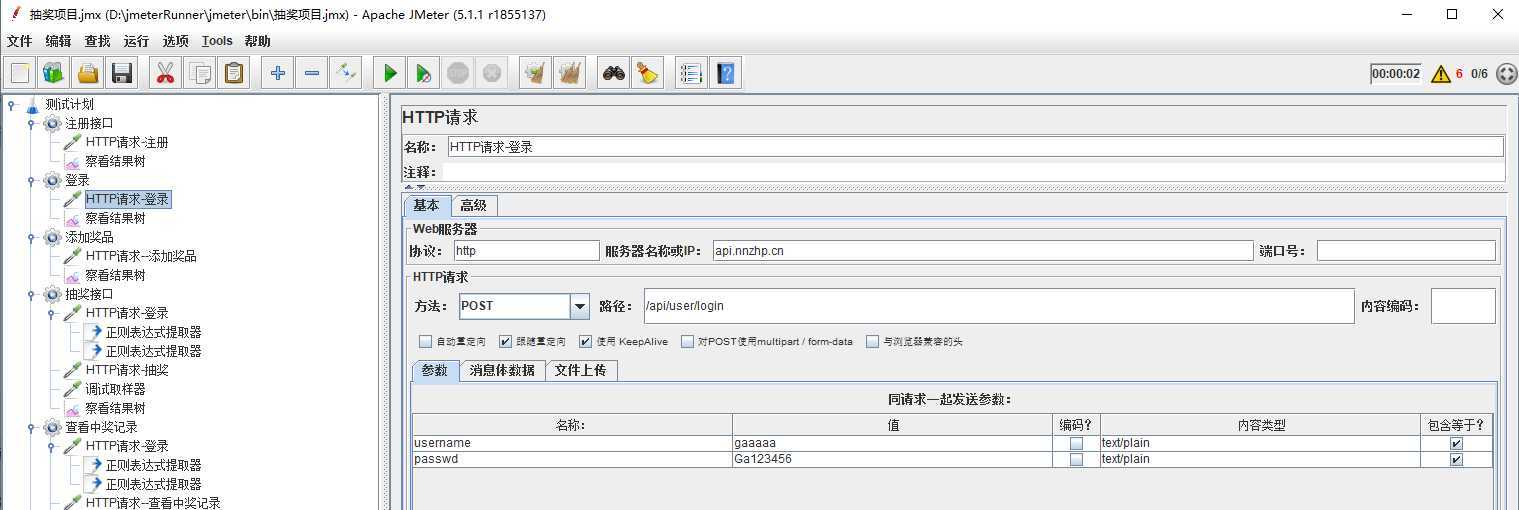
Task: Collapse HTTP请求-登录 handle under 查看中奖记录
Action: [51, 446]
